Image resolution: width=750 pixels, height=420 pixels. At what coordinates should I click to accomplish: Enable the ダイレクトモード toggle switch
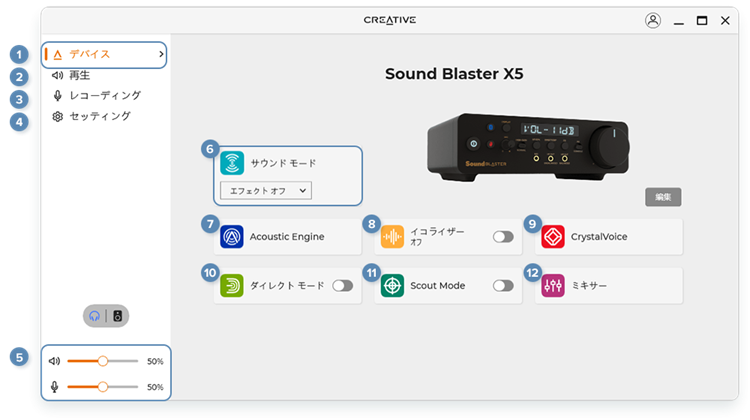[342, 286]
